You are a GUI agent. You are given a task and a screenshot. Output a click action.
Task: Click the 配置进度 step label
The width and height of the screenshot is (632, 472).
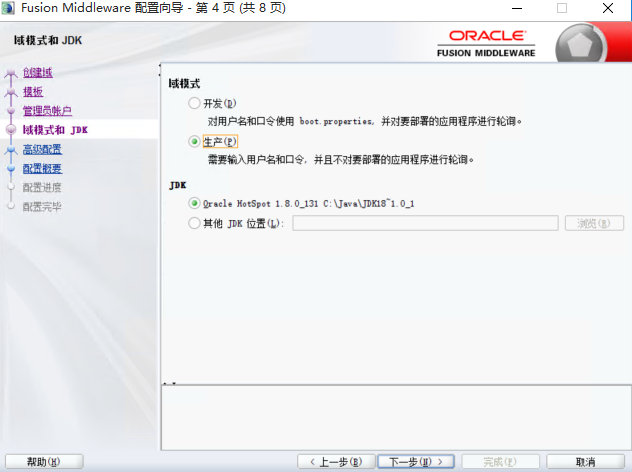(42, 187)
